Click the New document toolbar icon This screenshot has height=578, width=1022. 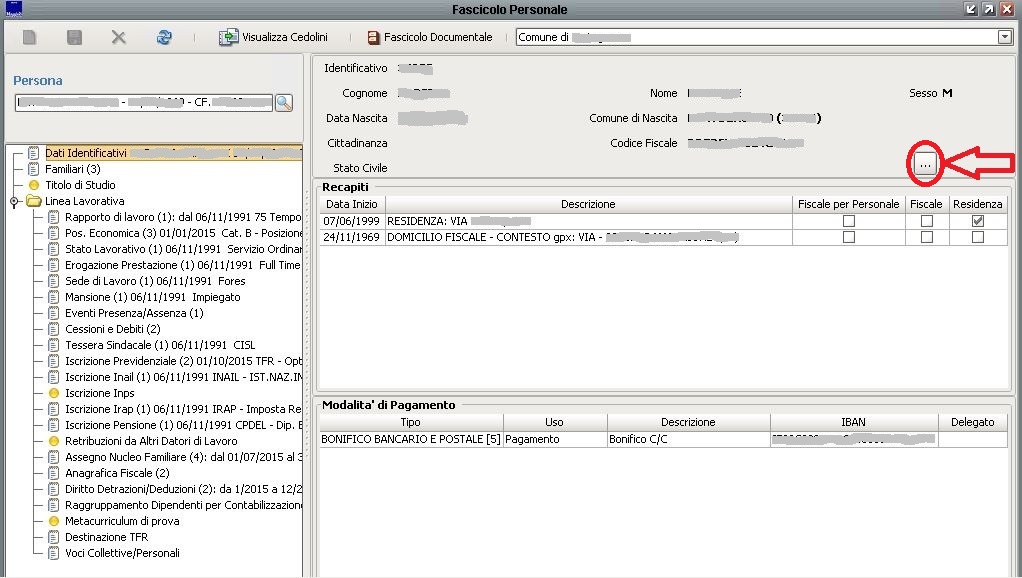pos(30,38)
